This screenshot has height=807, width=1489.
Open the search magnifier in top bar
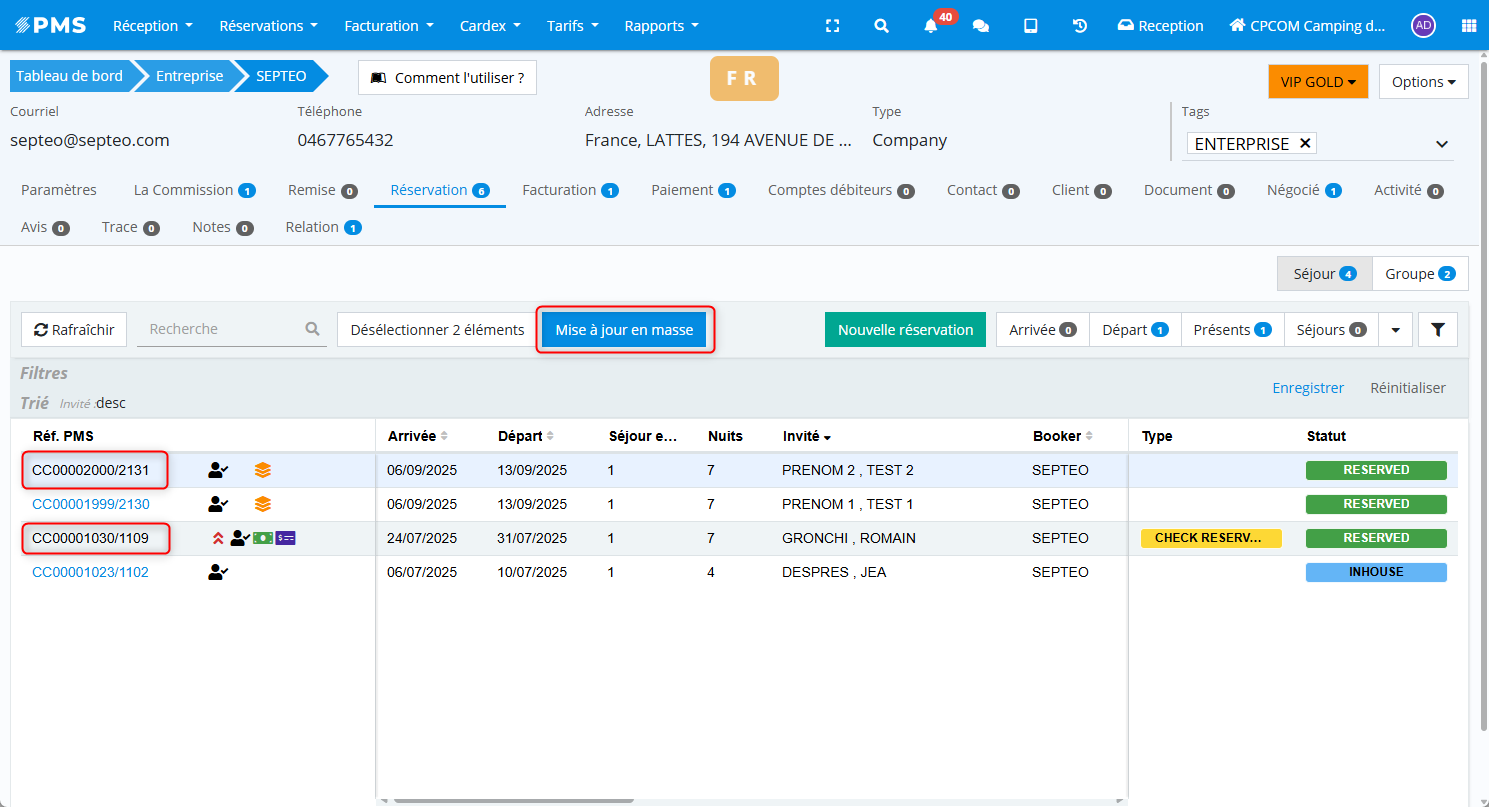881,26
